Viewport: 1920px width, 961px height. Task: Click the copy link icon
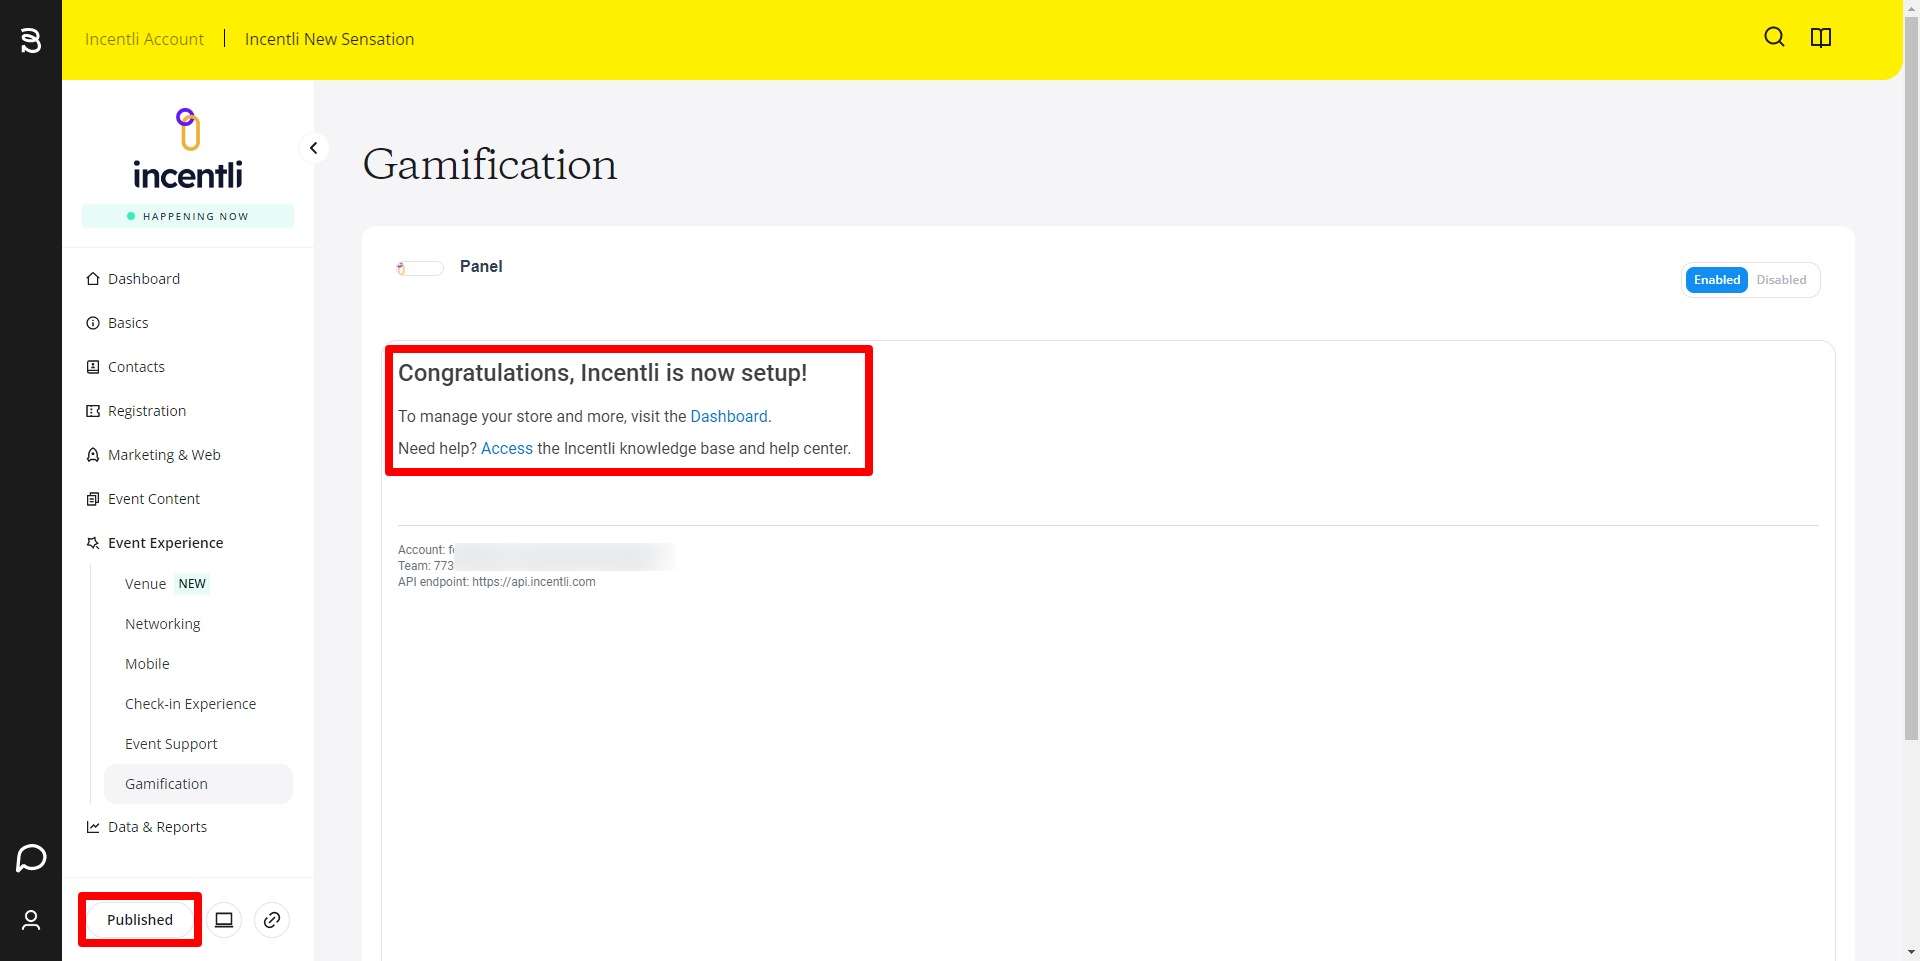coord(272,920)
